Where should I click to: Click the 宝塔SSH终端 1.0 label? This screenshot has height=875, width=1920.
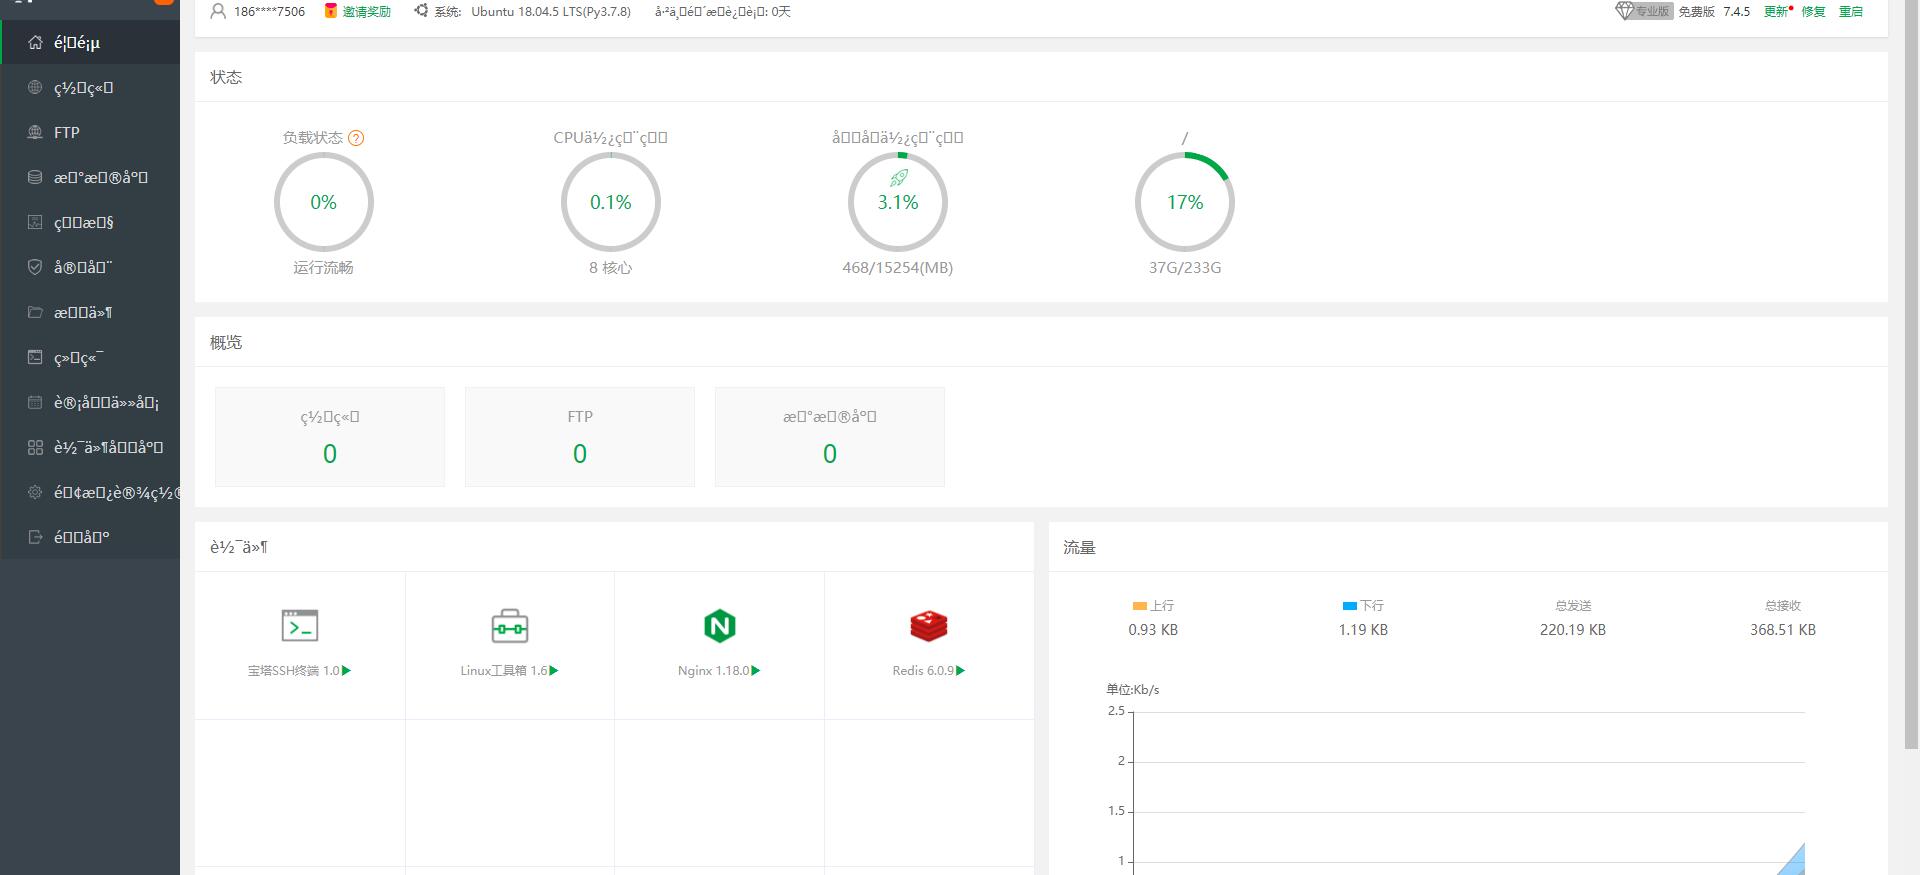tap(293, 671)
